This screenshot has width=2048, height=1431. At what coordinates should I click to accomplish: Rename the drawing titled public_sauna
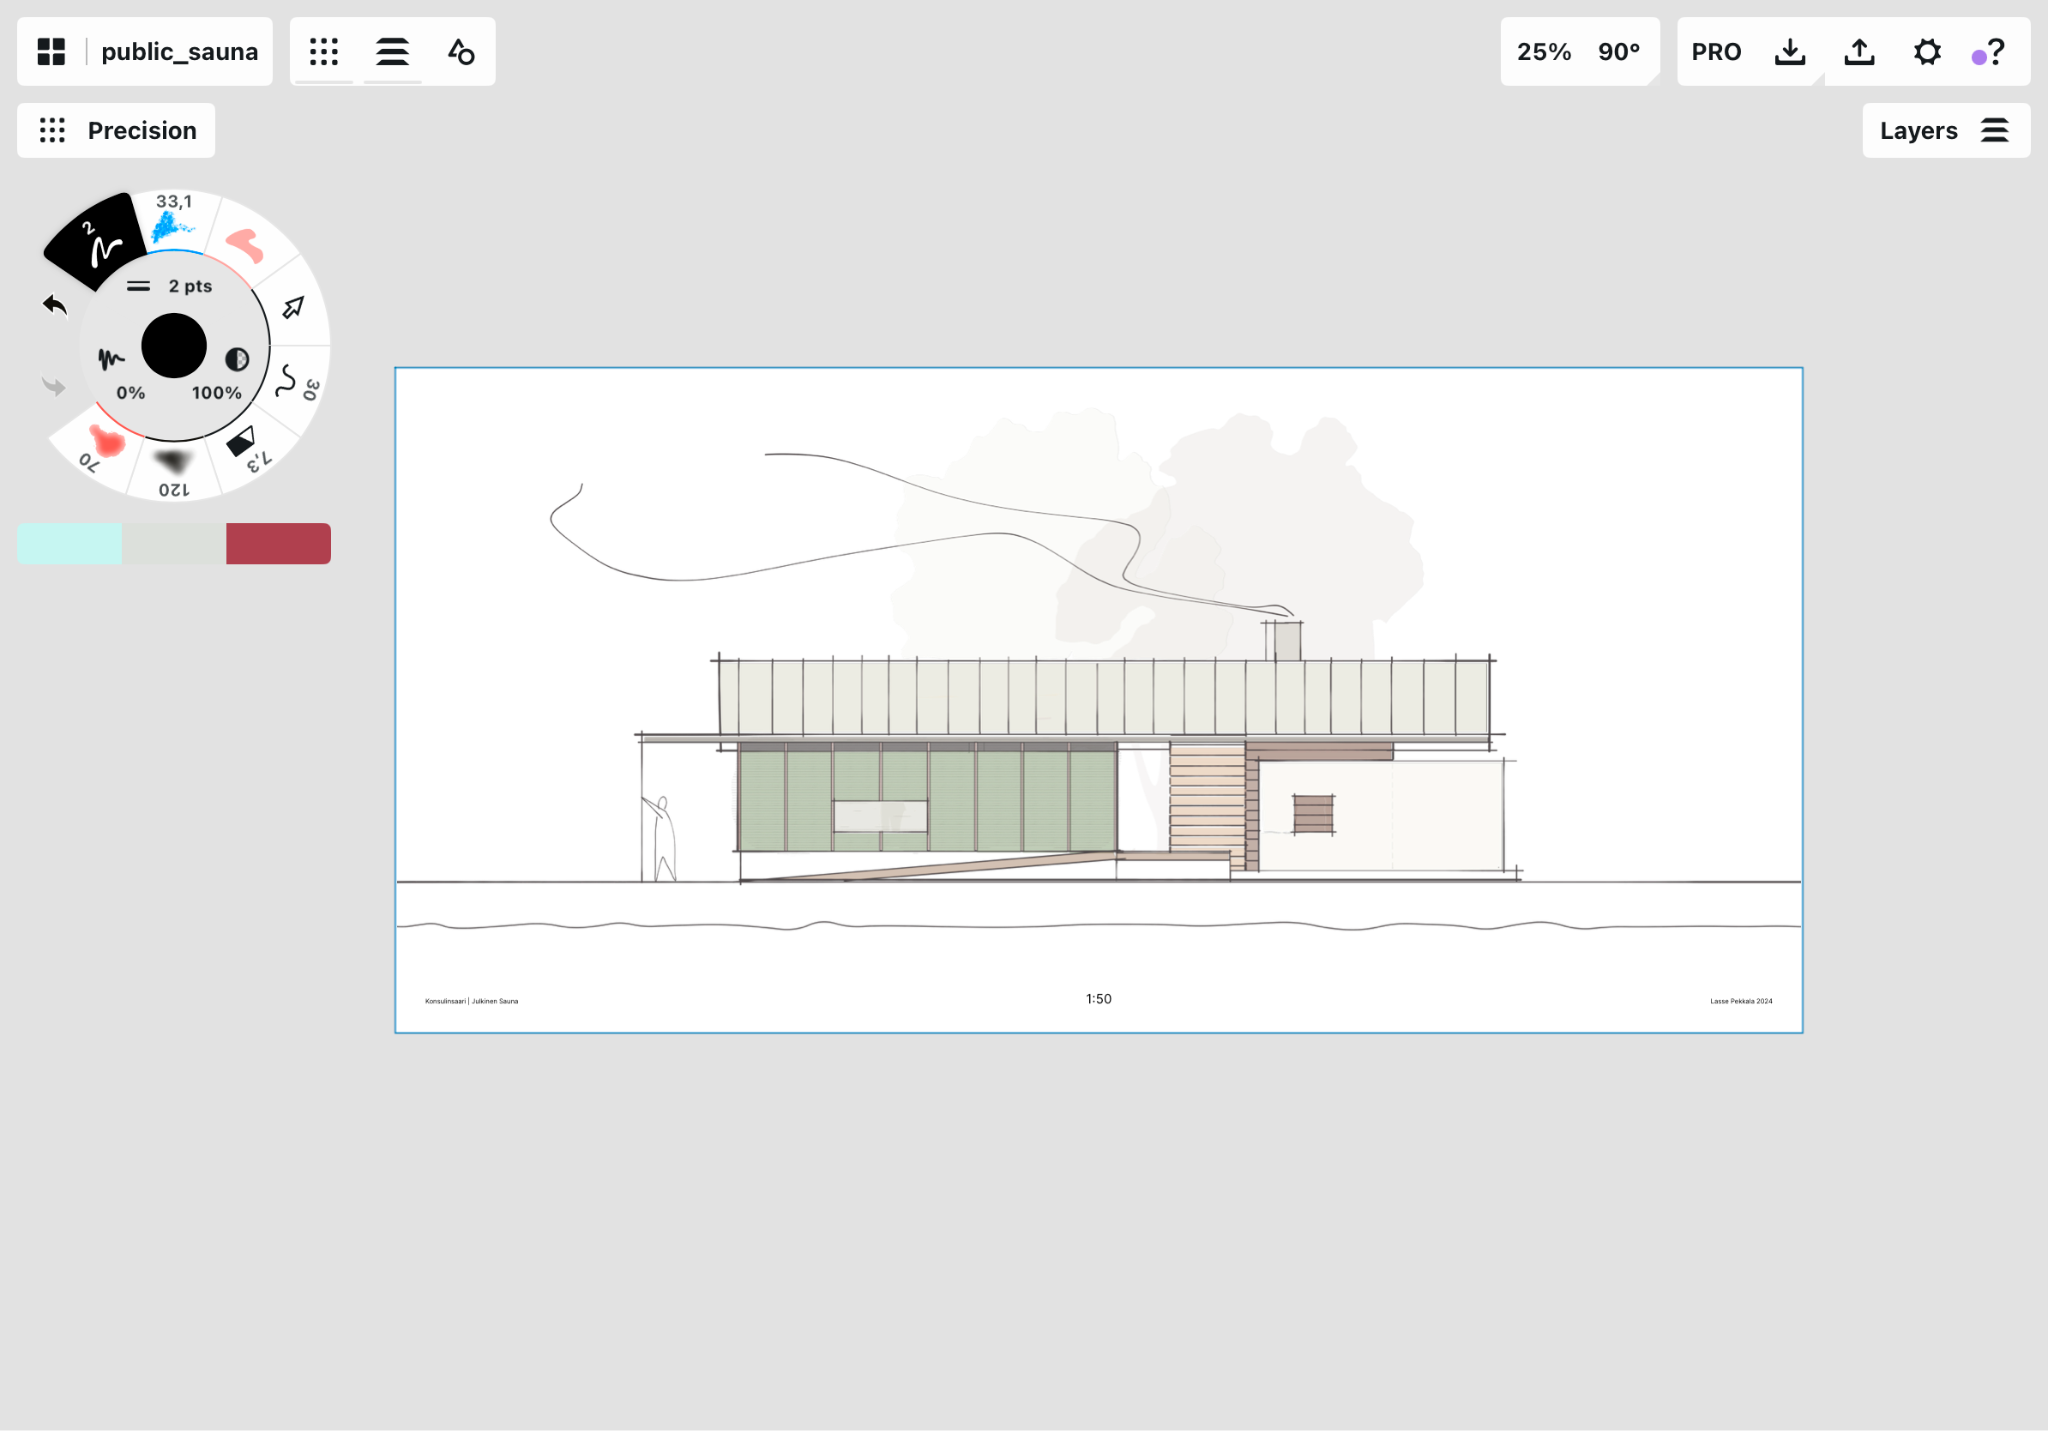[x=180, y=52]
